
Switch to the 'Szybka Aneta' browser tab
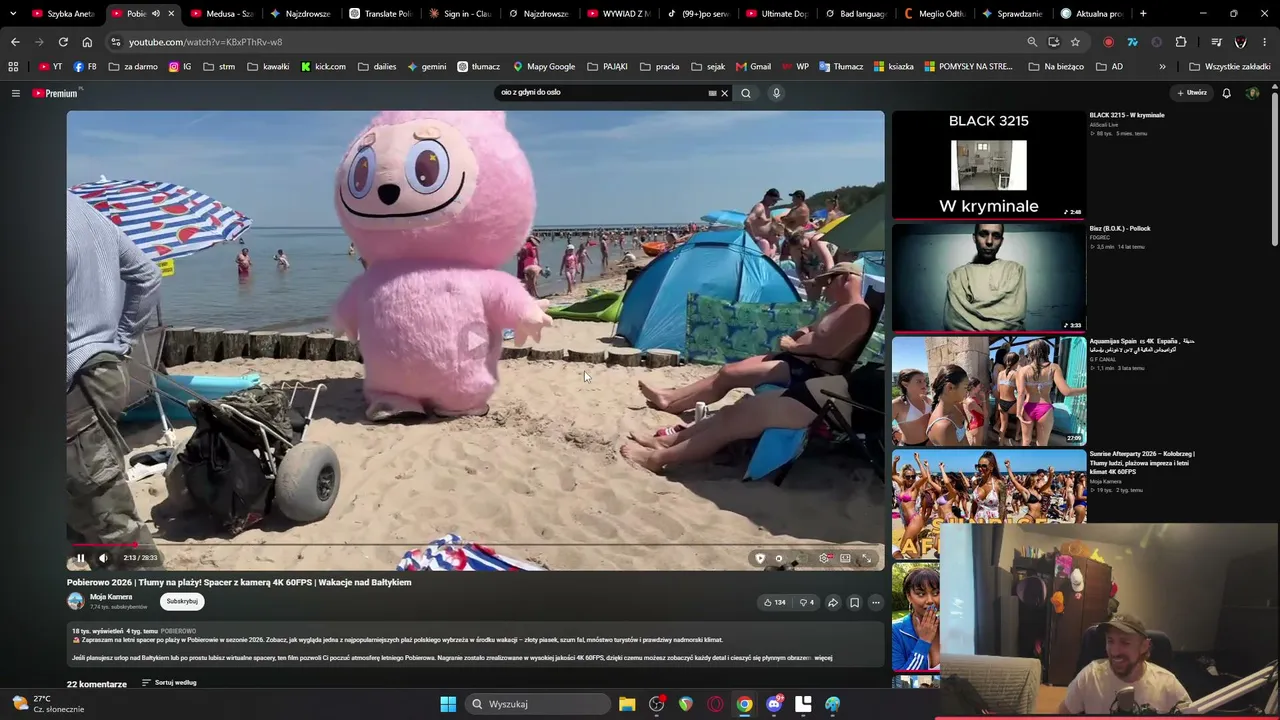(x=62, y=14)
